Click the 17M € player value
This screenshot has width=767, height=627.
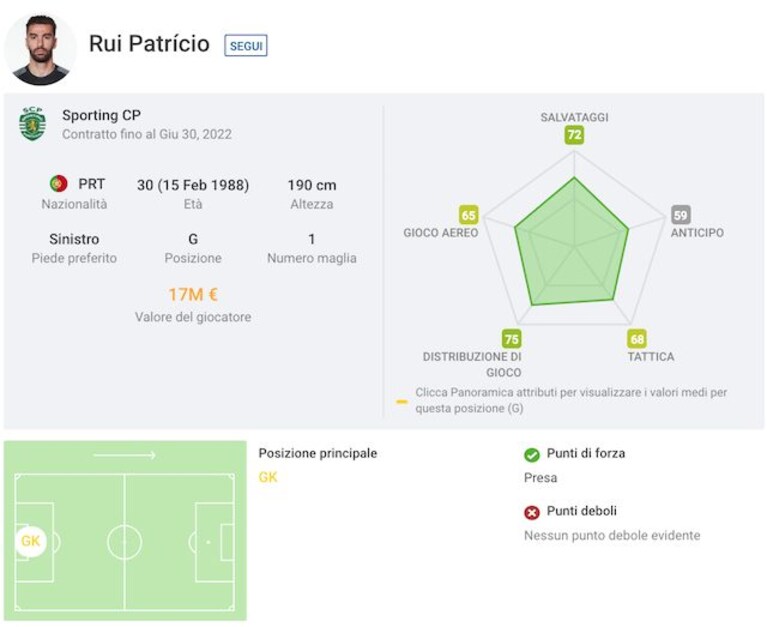(x=193, y=294)
